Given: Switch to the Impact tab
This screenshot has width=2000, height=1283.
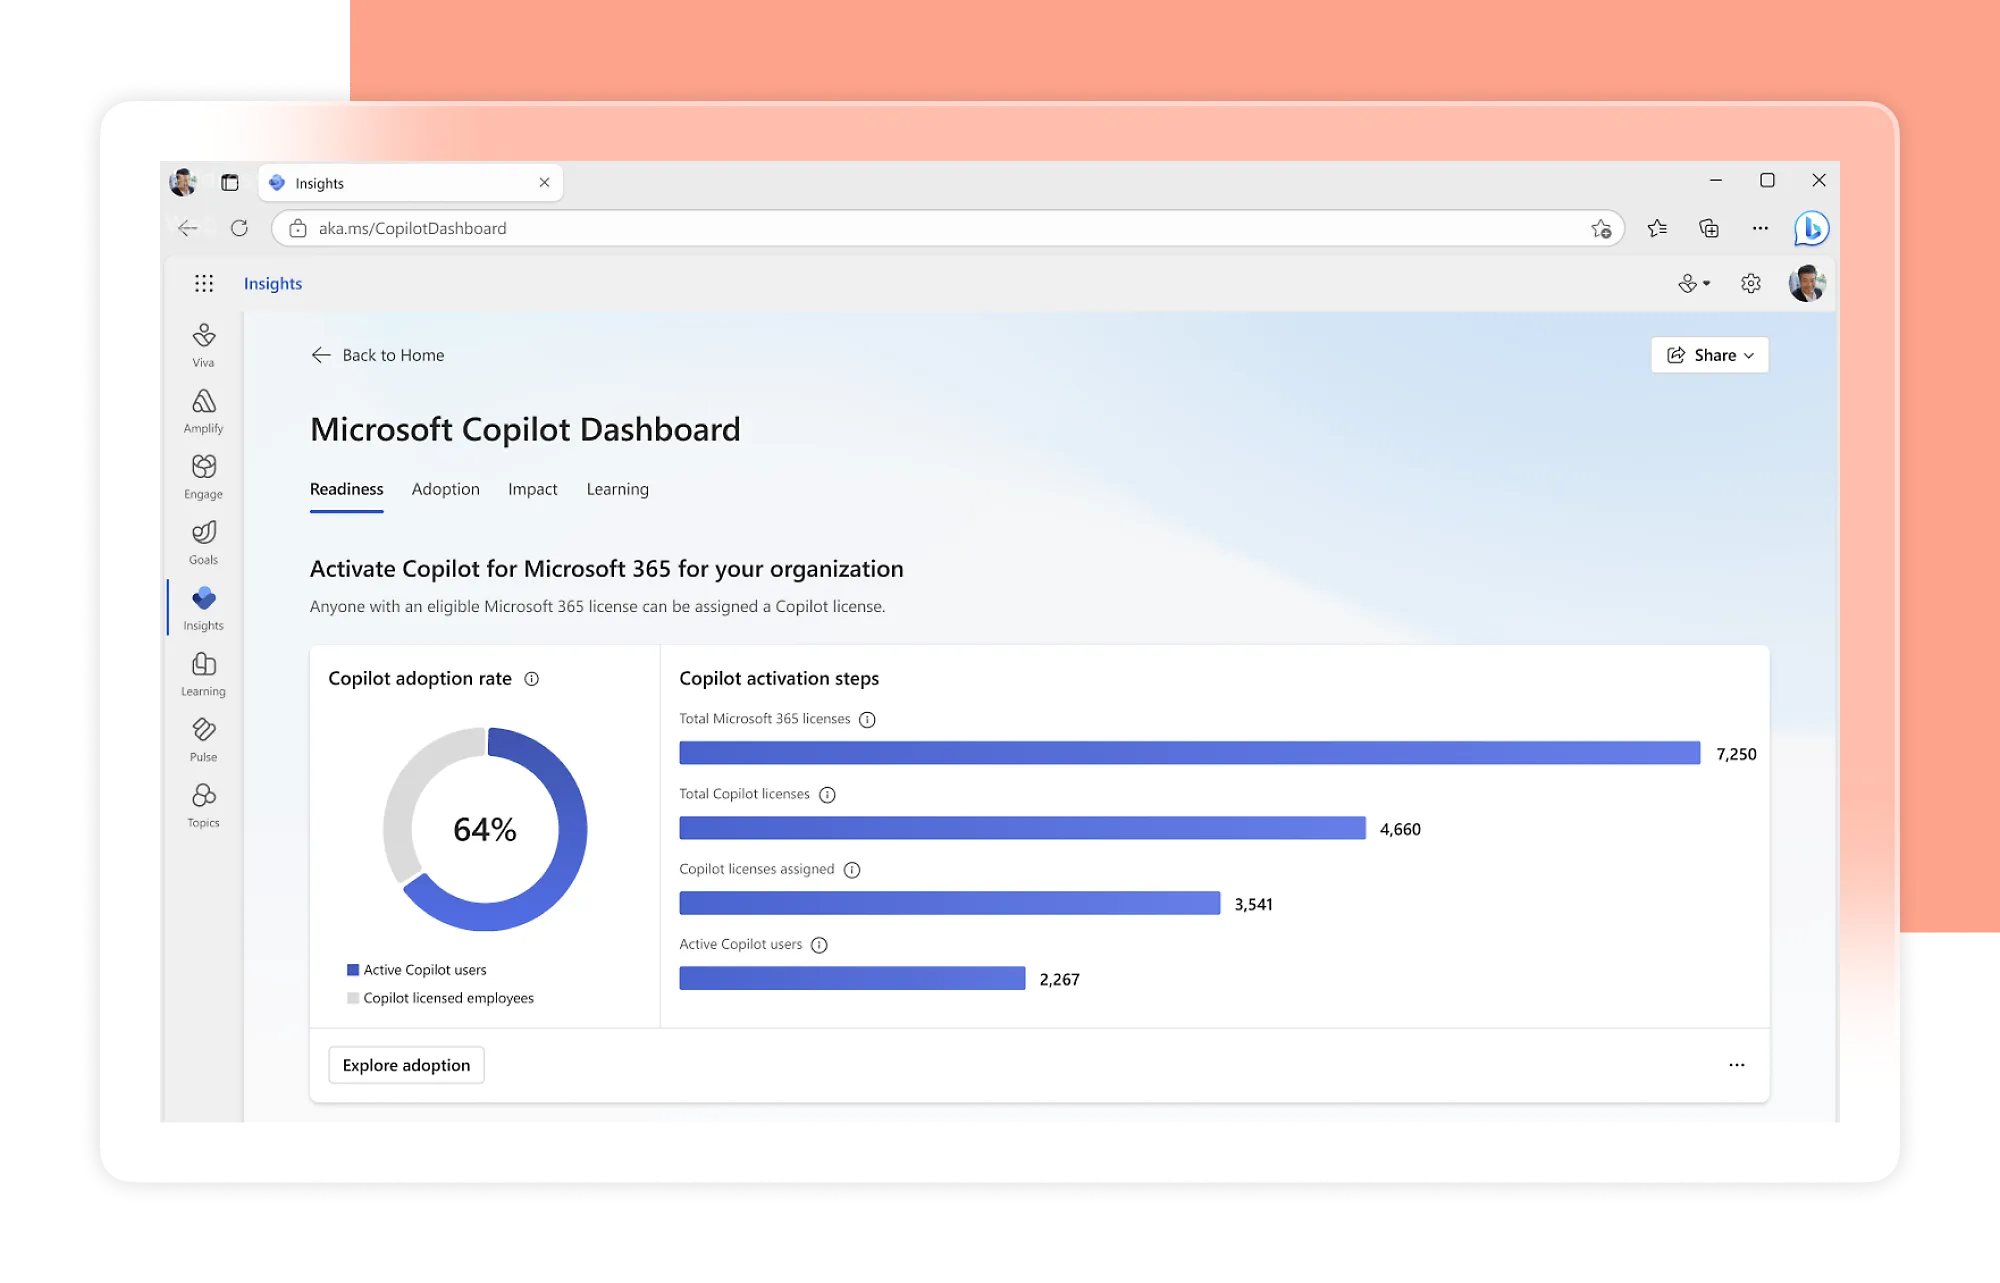Looking at the screenshot, I should coord(532,489).
